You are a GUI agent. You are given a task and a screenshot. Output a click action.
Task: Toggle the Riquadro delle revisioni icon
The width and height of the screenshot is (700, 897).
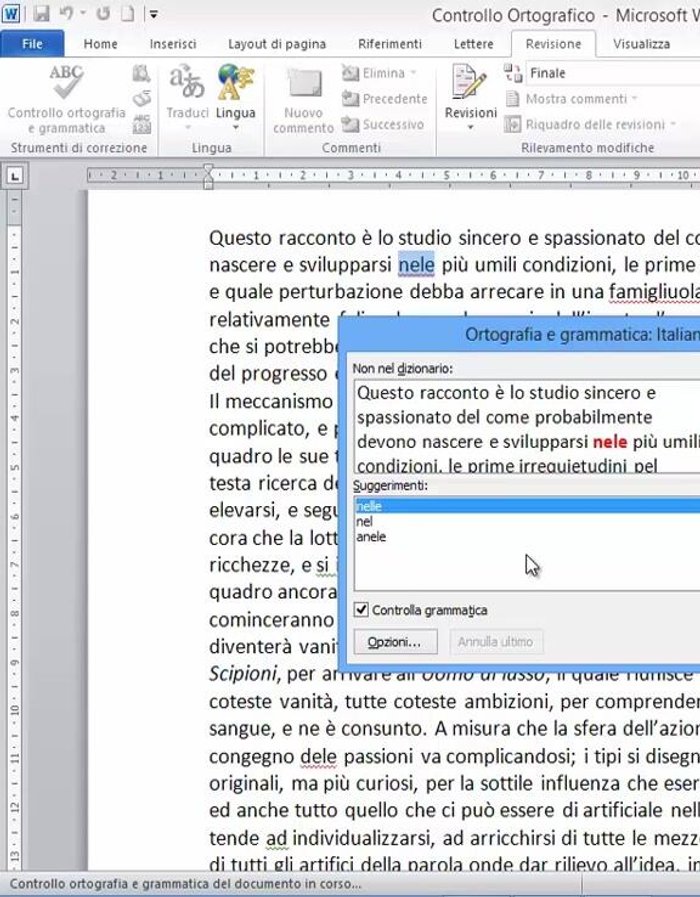(x=513, y=124)
